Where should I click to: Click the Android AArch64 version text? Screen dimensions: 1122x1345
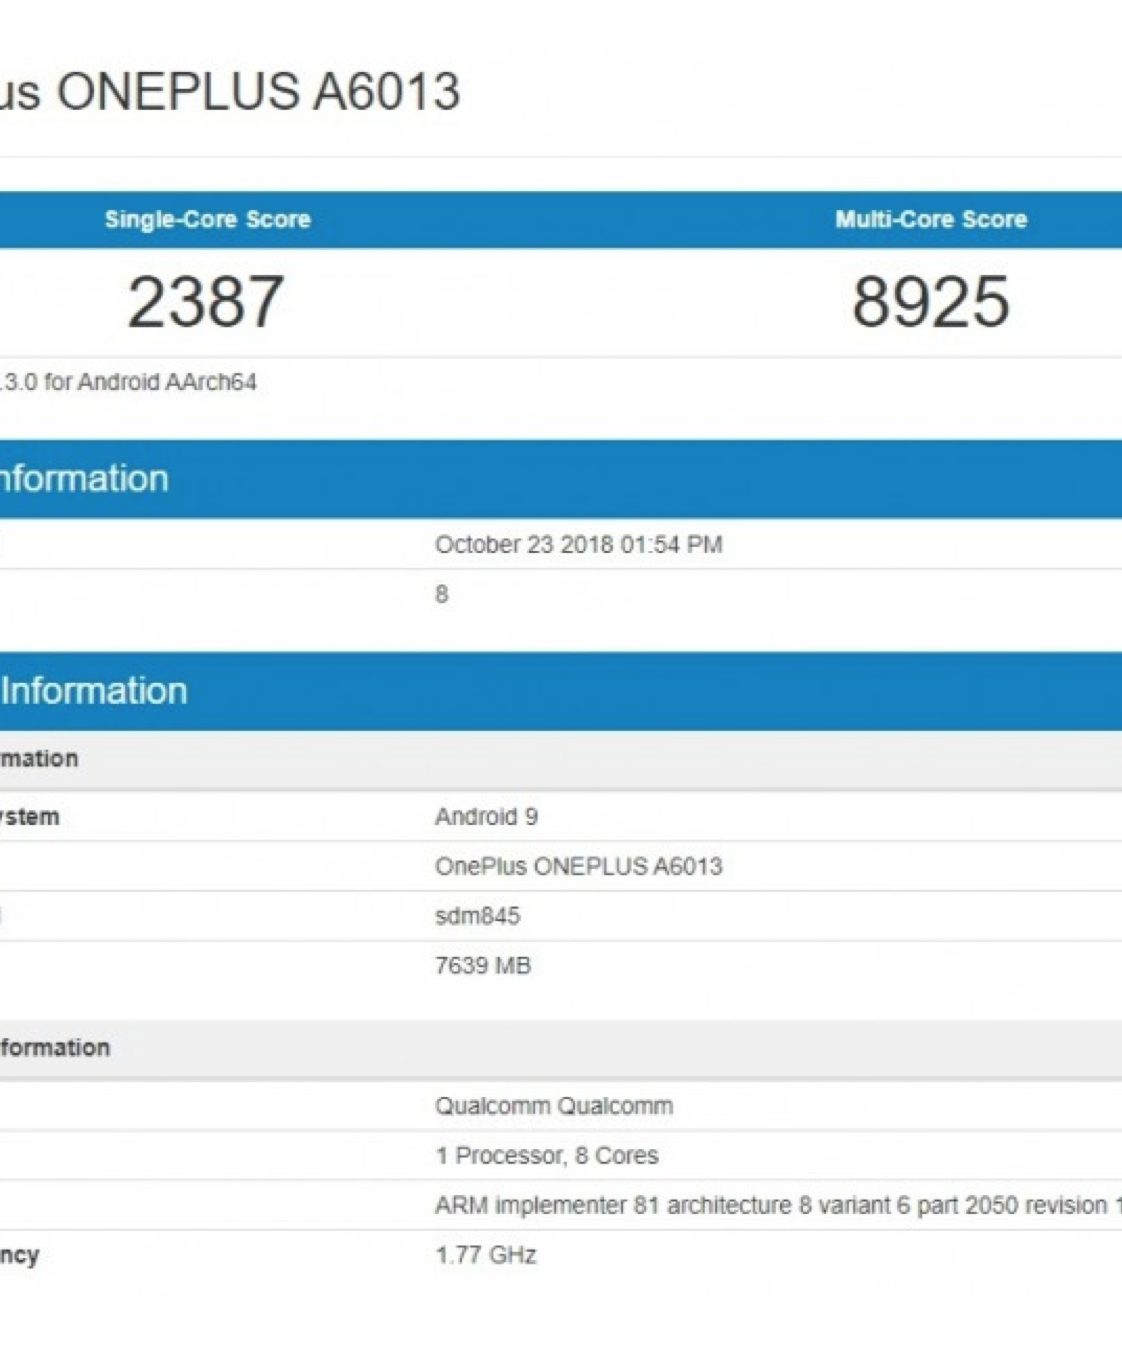(x=128, y=382)
